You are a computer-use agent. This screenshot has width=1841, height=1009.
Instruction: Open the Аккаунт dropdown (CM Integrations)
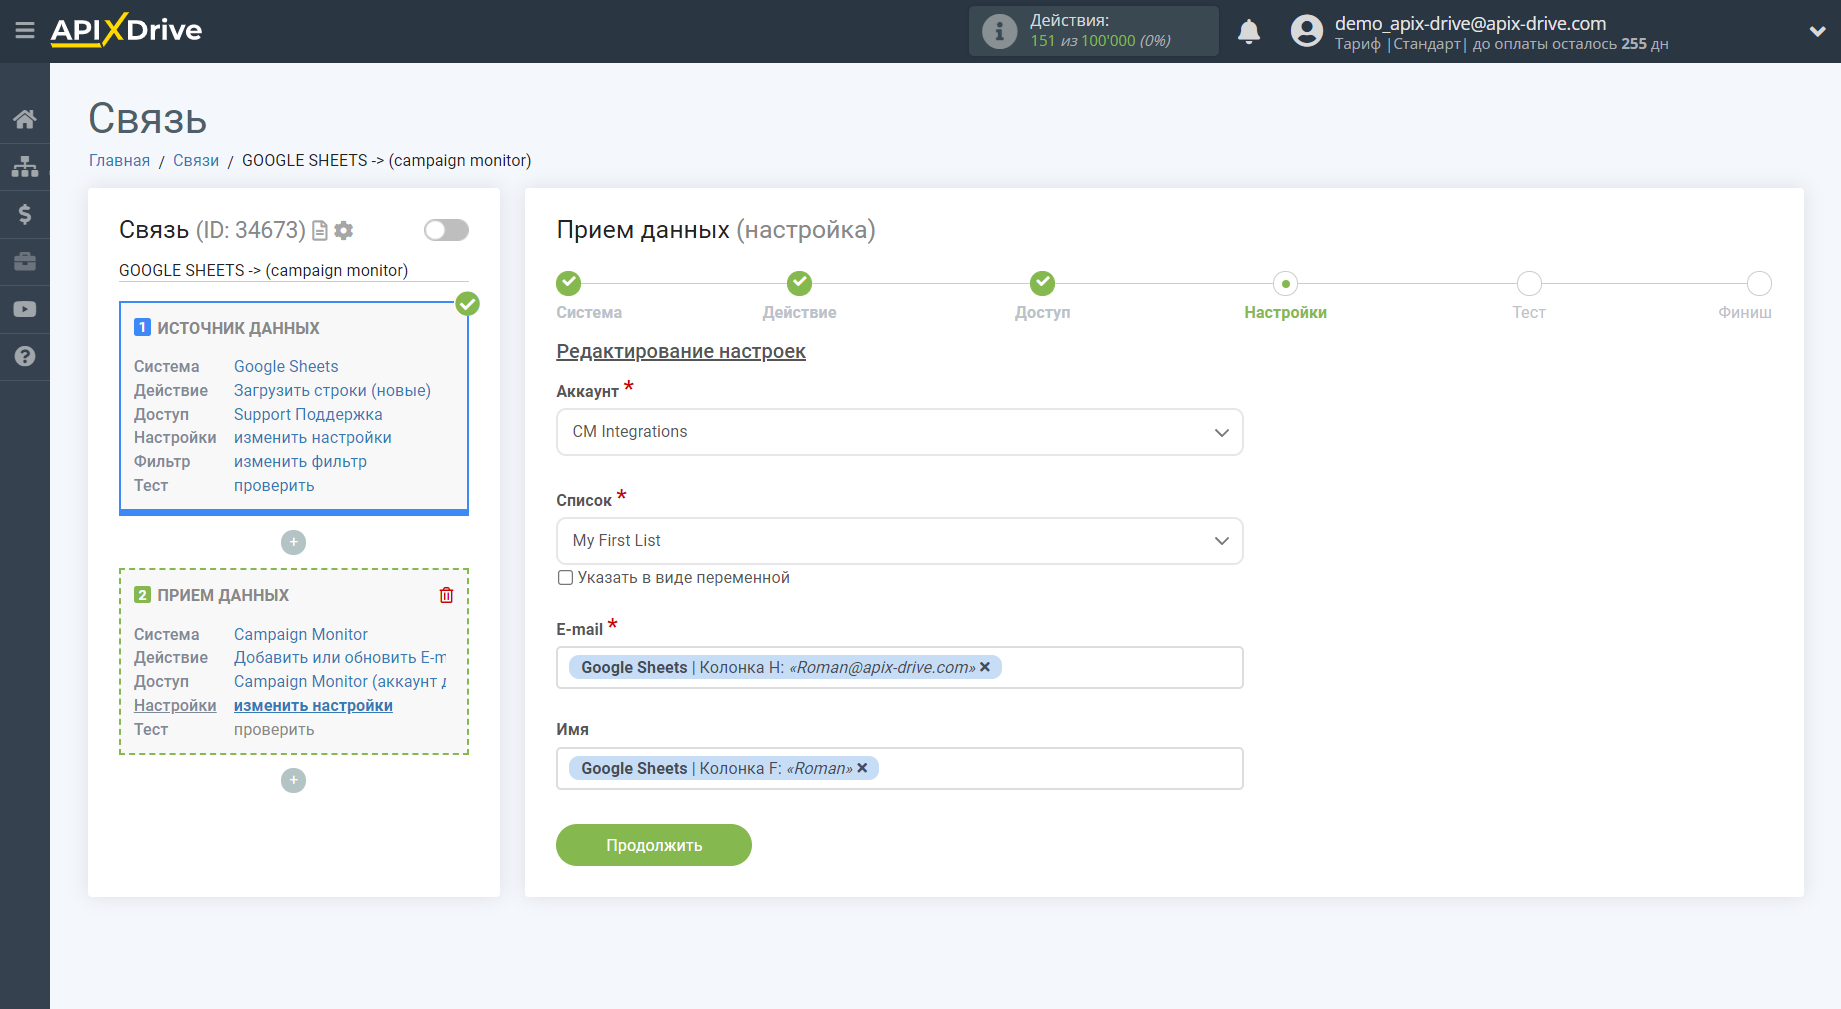pos(899,432)
